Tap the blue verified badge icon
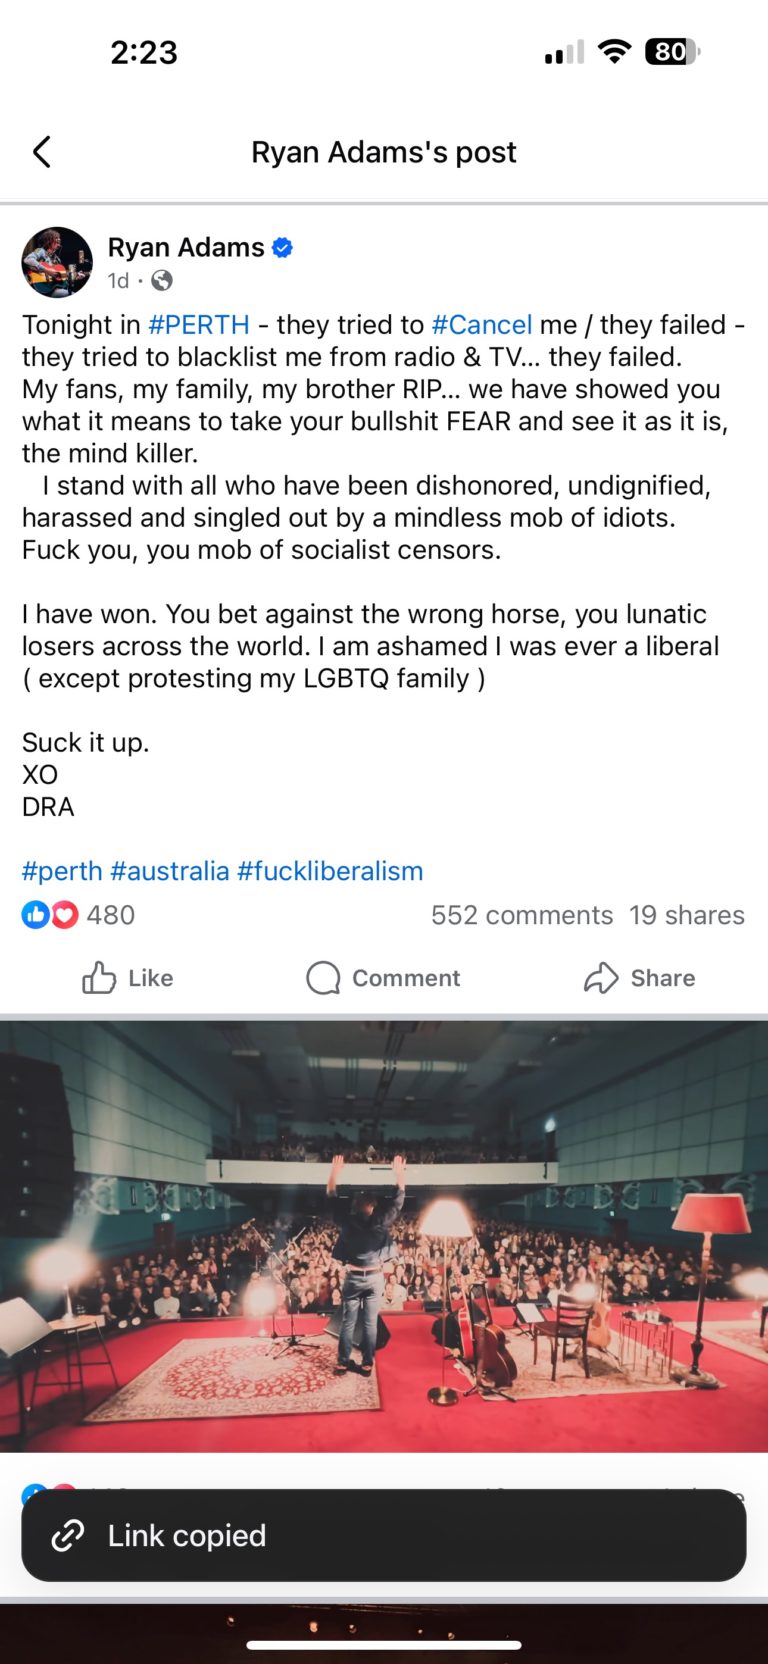Viewport: 768px width, 1664px height. click(x=283, y=248)
